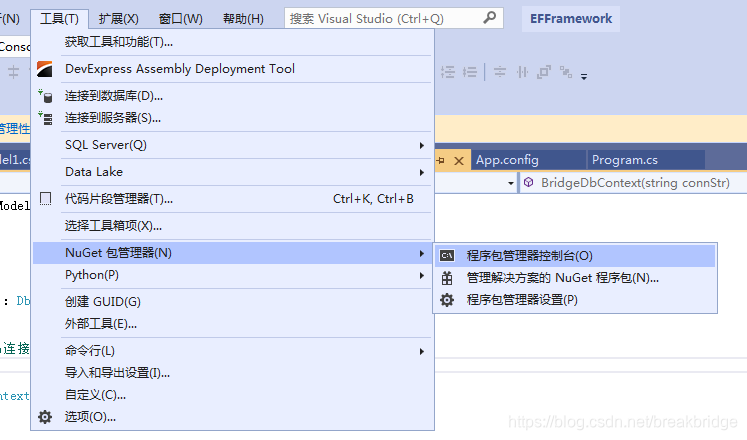Image resolution: width=747 pixels, height=440 pixels.
Task: Select 代码片段管理器(T)...
Action: (x=233, y=199)
